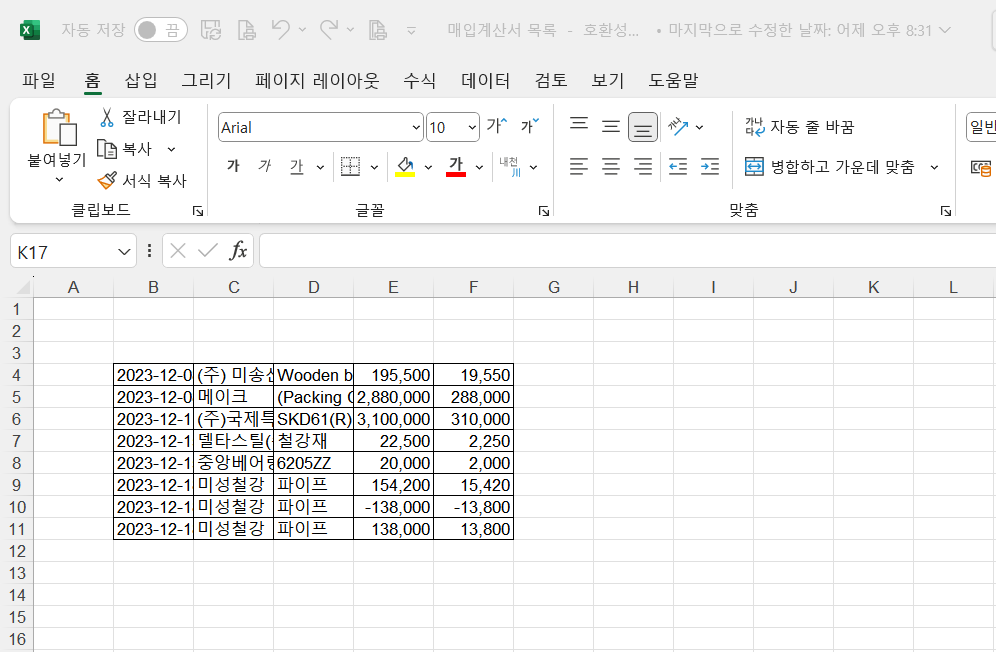Expand the Paste options arrow below 붙여넣기
Viewport: 996px width, 652px height.
[59, 180]
